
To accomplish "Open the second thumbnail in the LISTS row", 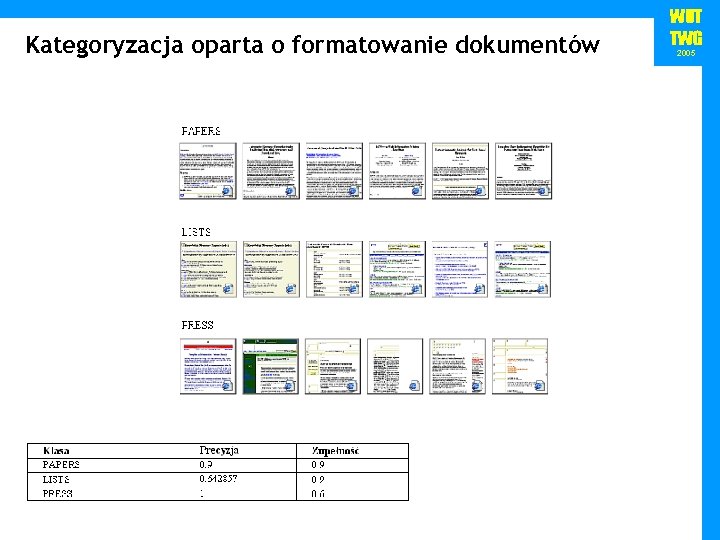I will (x=271, y=269).
